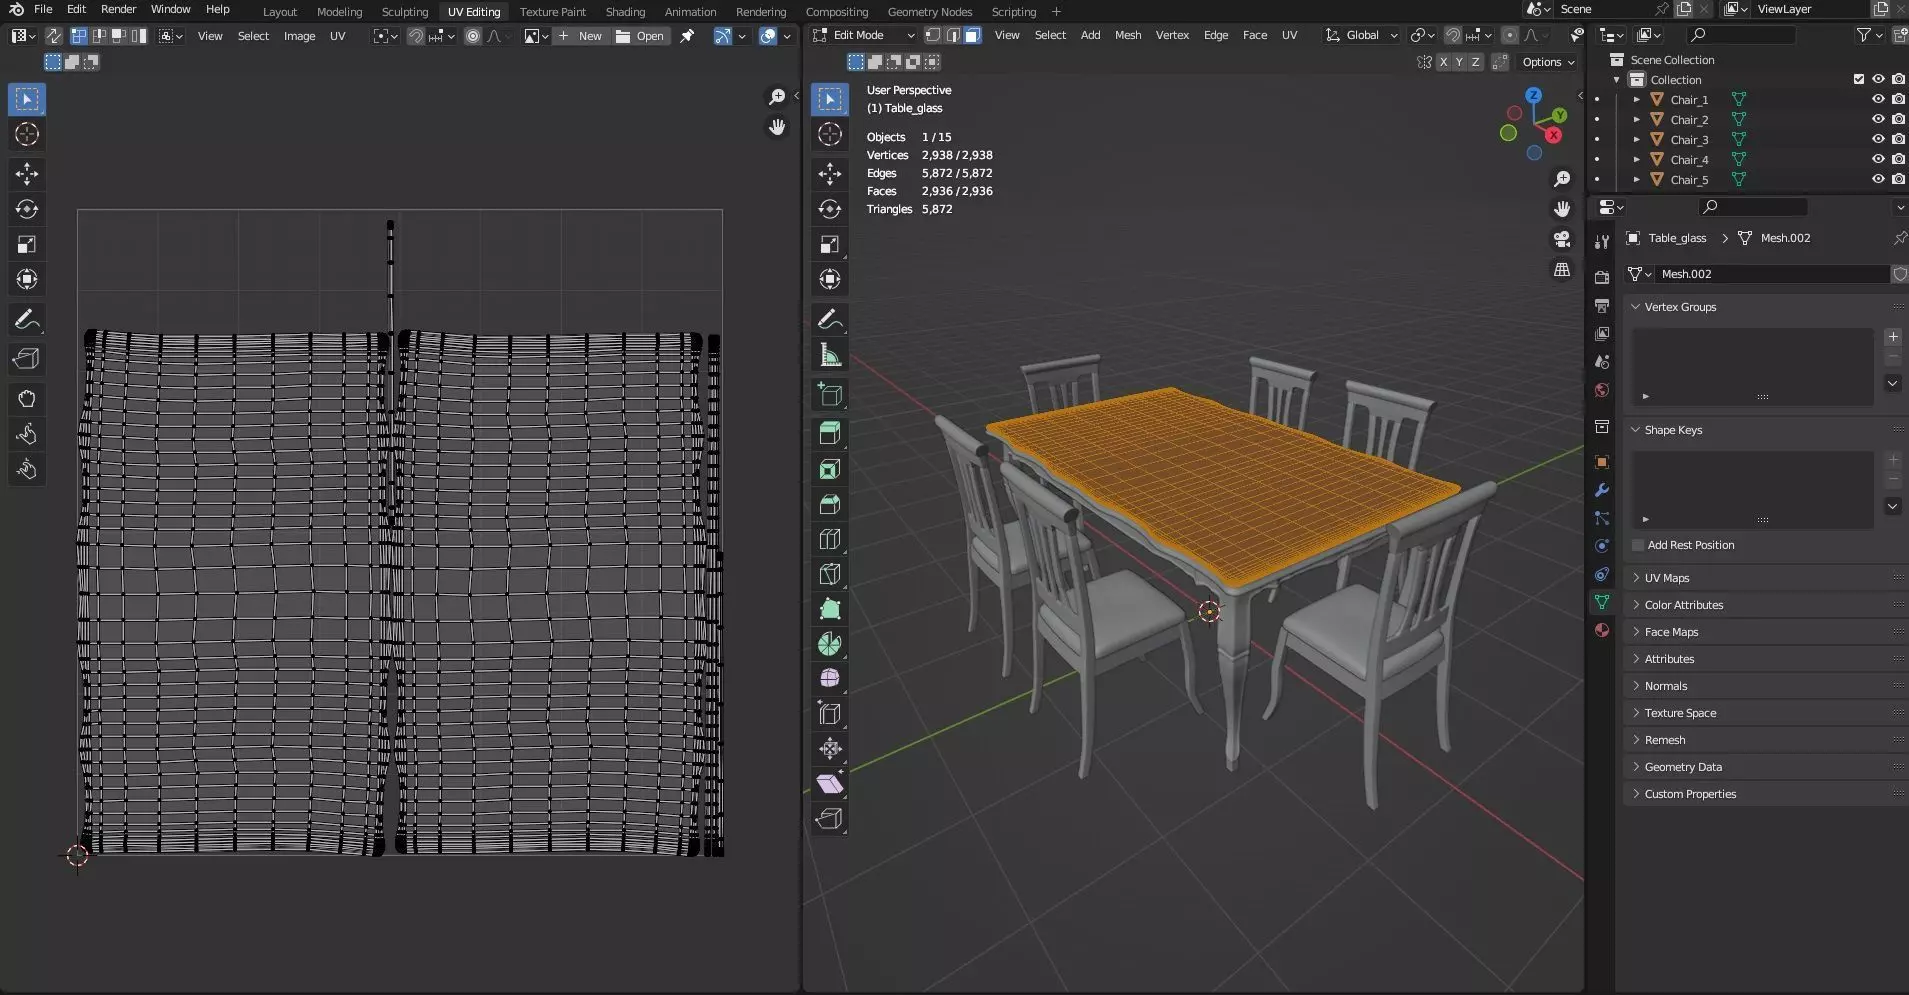Switch to face select mode in 3D viewport
This screenshot has width=1909, height=995.
[x=972, y=35]
